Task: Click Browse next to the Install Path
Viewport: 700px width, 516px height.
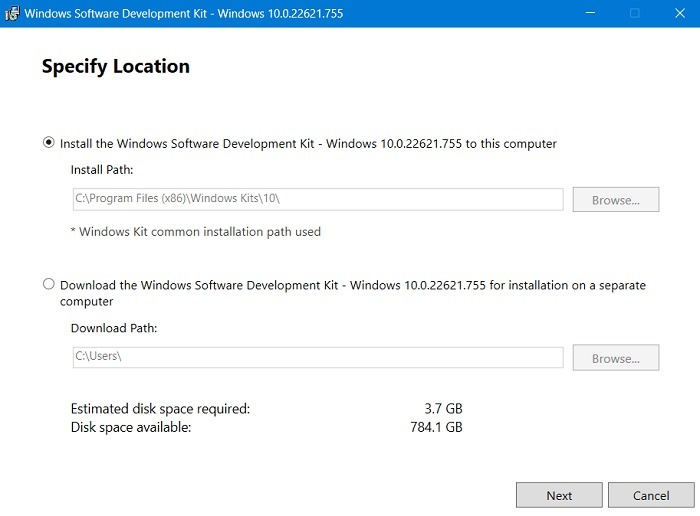Action: [x=616, y=200]
